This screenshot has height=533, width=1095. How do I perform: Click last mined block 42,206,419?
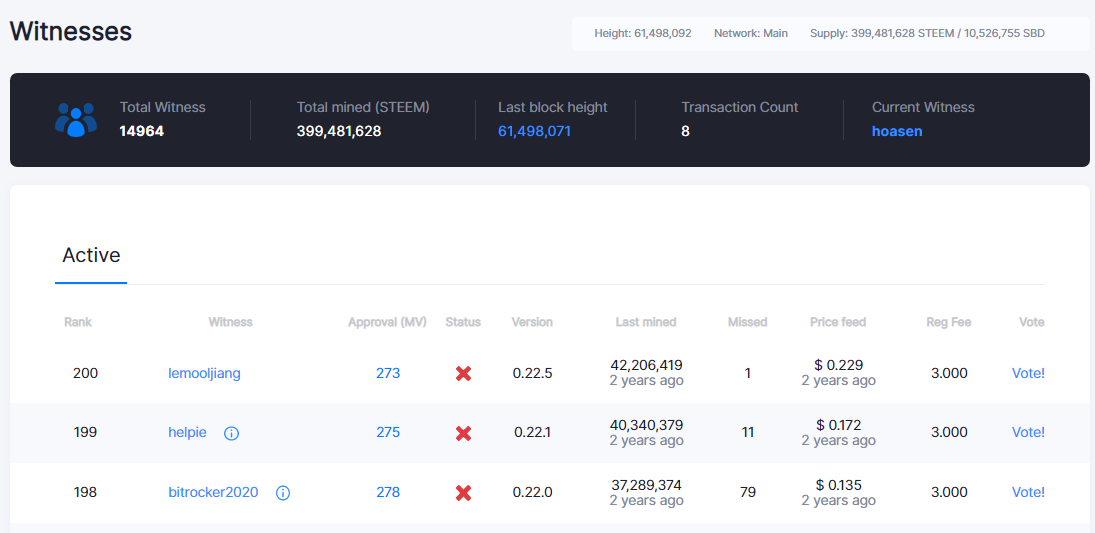[x=646, y=365]
